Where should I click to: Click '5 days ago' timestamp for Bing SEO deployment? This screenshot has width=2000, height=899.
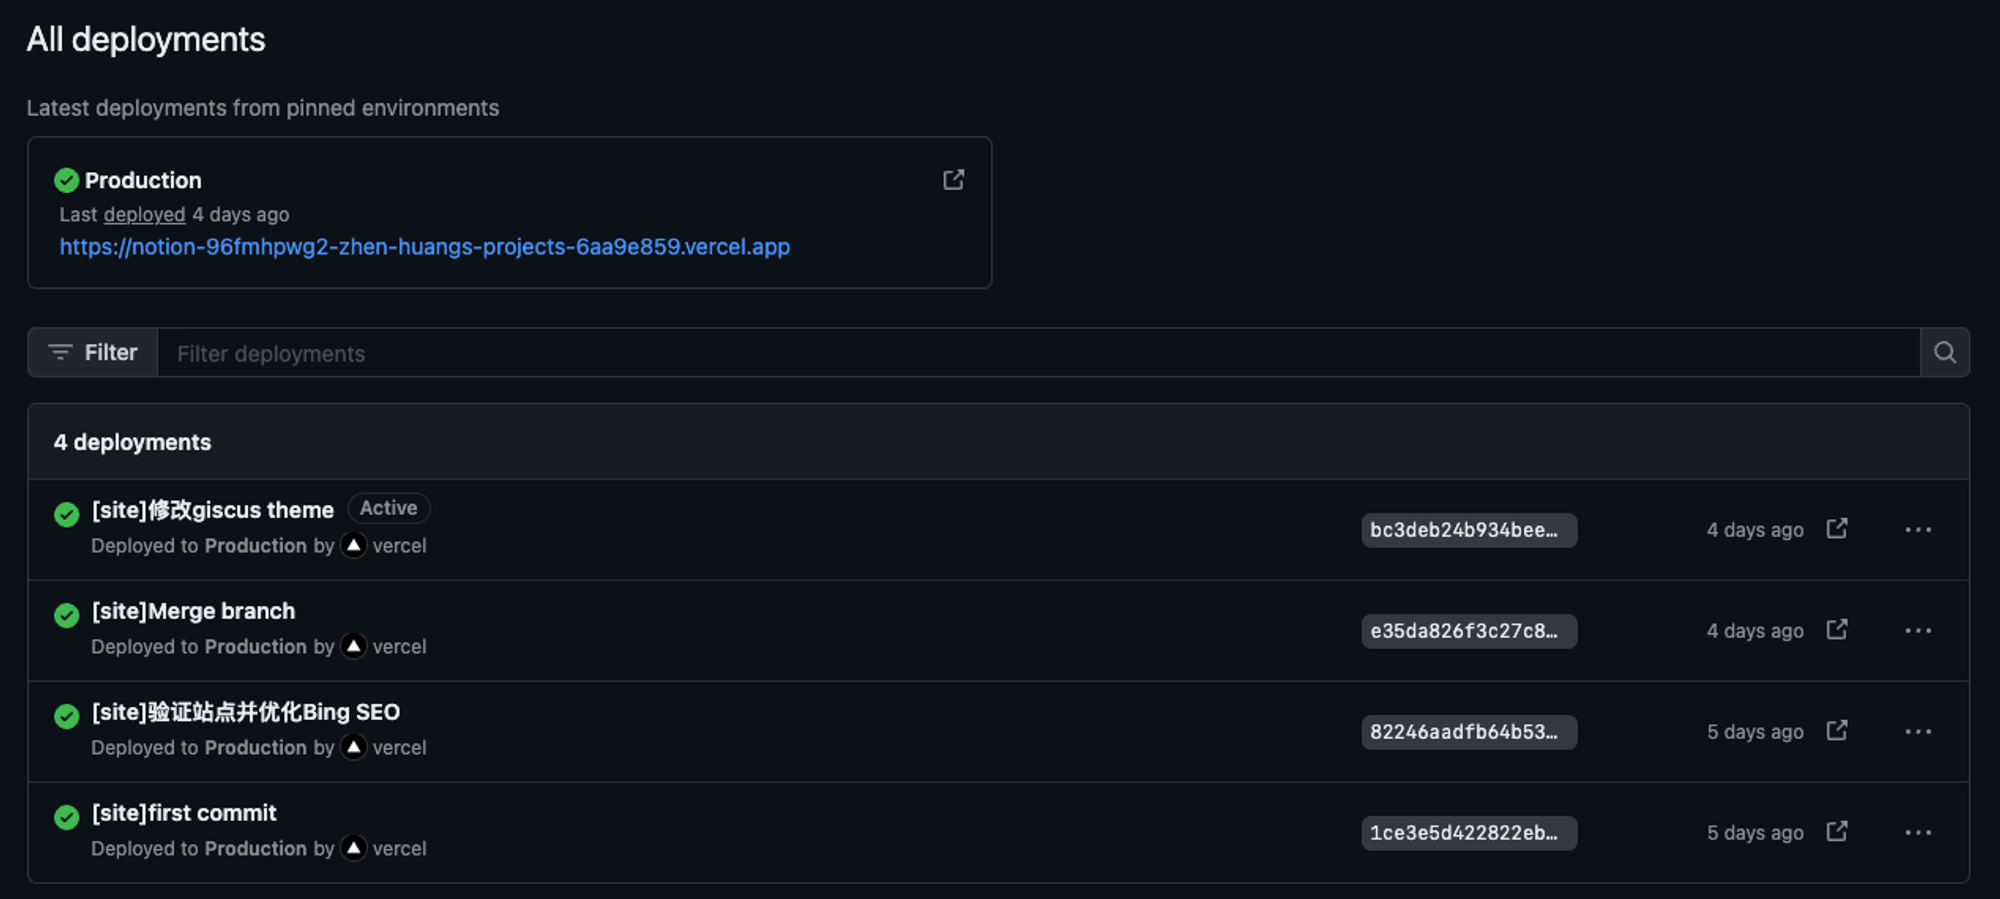click(x=1755, y=732)
